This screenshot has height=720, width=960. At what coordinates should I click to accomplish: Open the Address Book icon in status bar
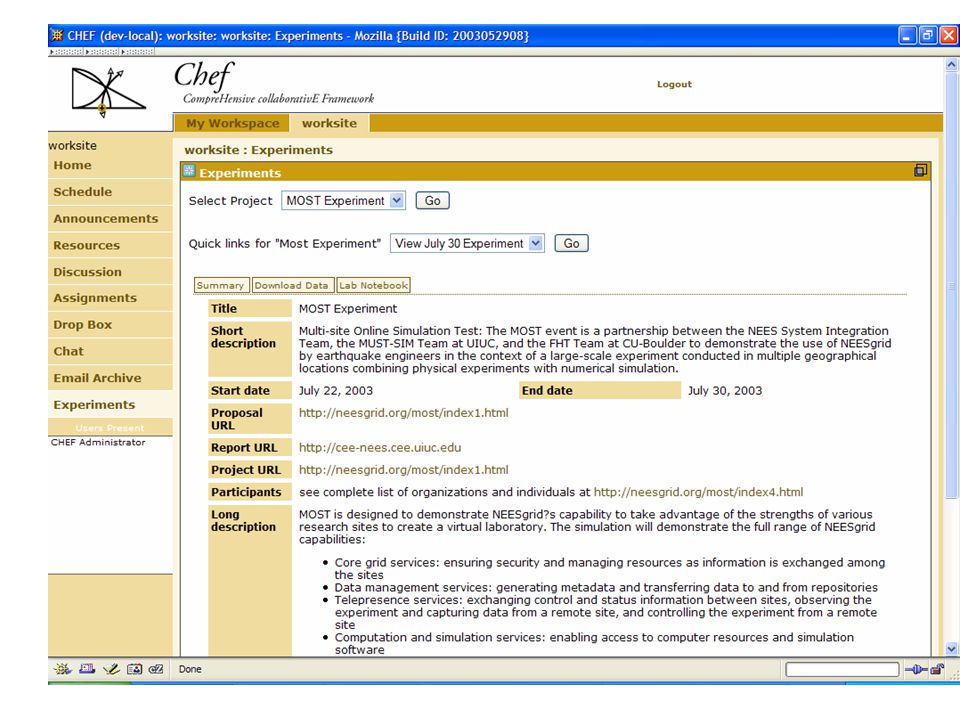[x=134, y=669]
